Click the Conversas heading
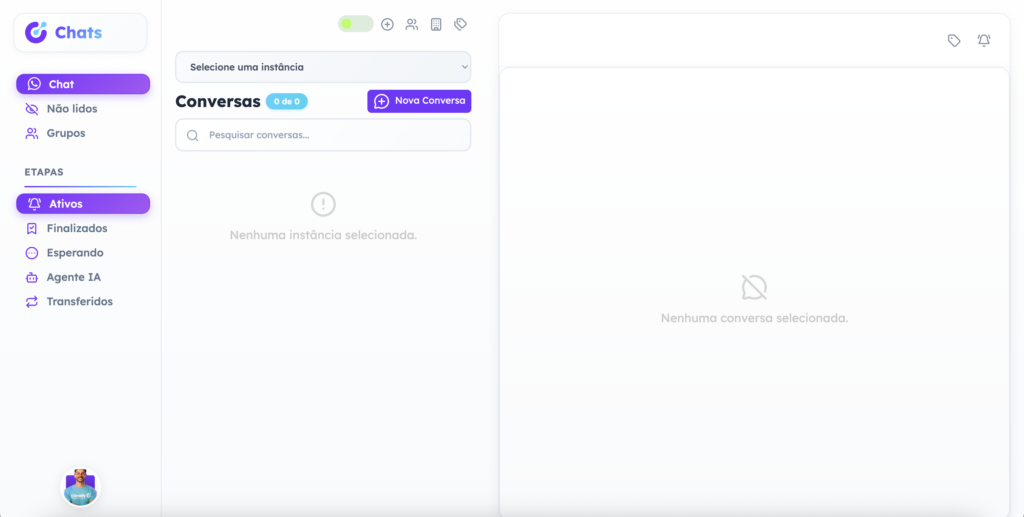Image resolution: width=1024 pixels, height=517 pixels. pos(218,101)
